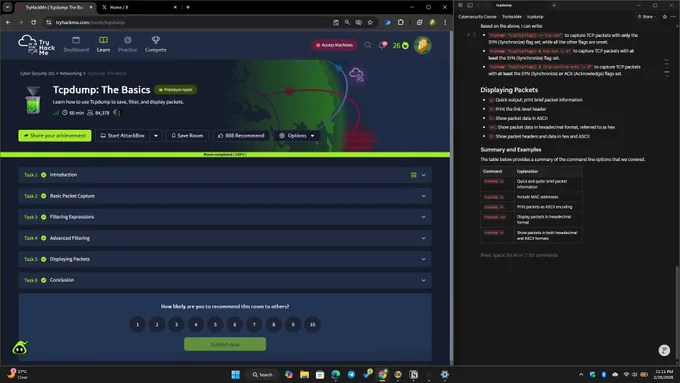Open the TryHackMe site search icon
This screenshot has height=383, width=680.
pos(368,45)
